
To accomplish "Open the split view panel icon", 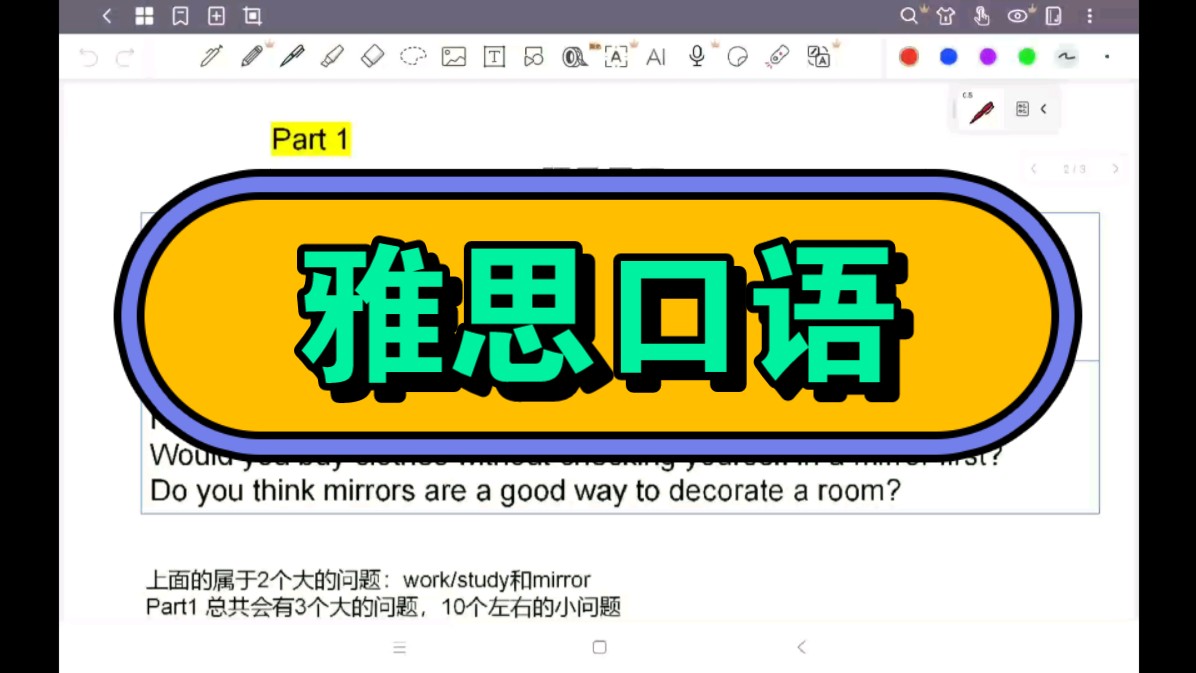I will point(1053,16).
